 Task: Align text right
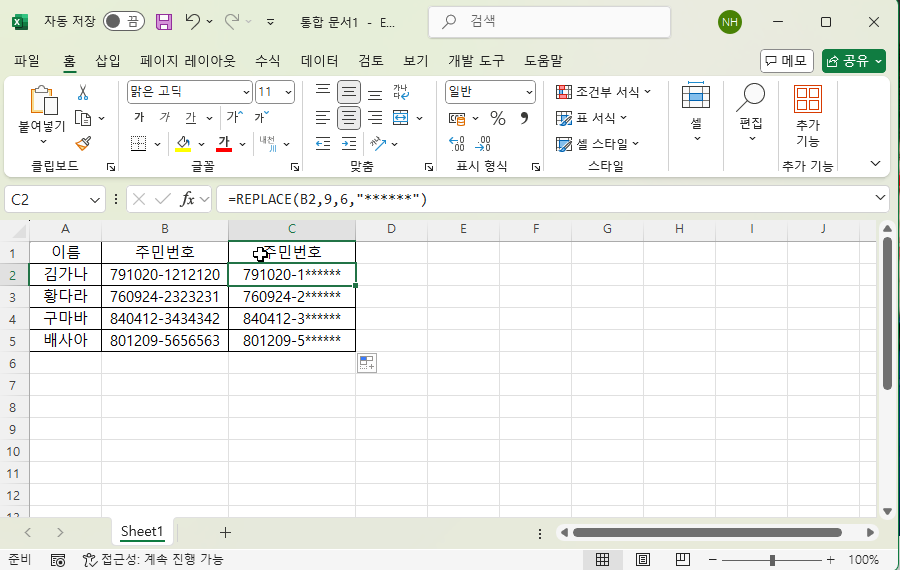375,118
